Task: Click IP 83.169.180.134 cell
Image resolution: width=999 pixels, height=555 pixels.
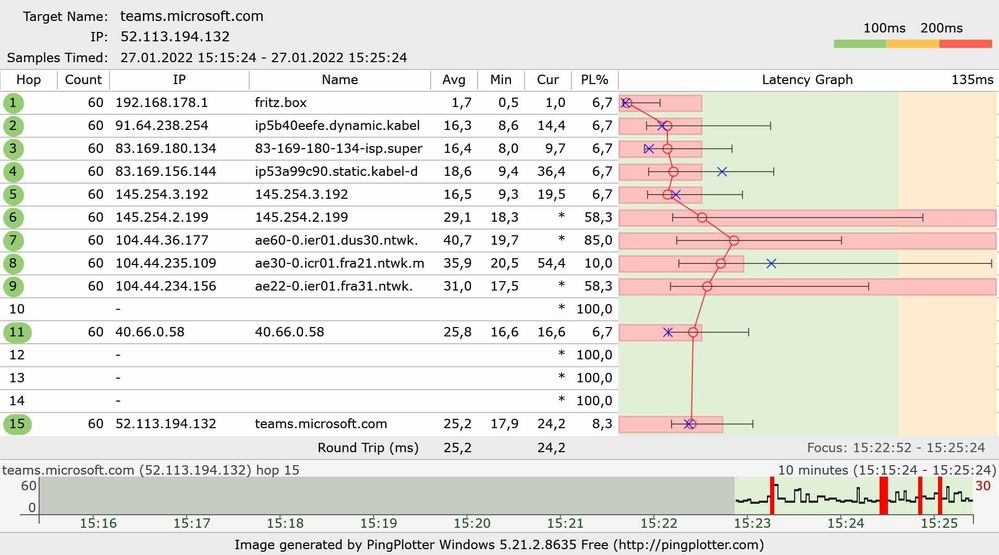Action: click(166, 148)
